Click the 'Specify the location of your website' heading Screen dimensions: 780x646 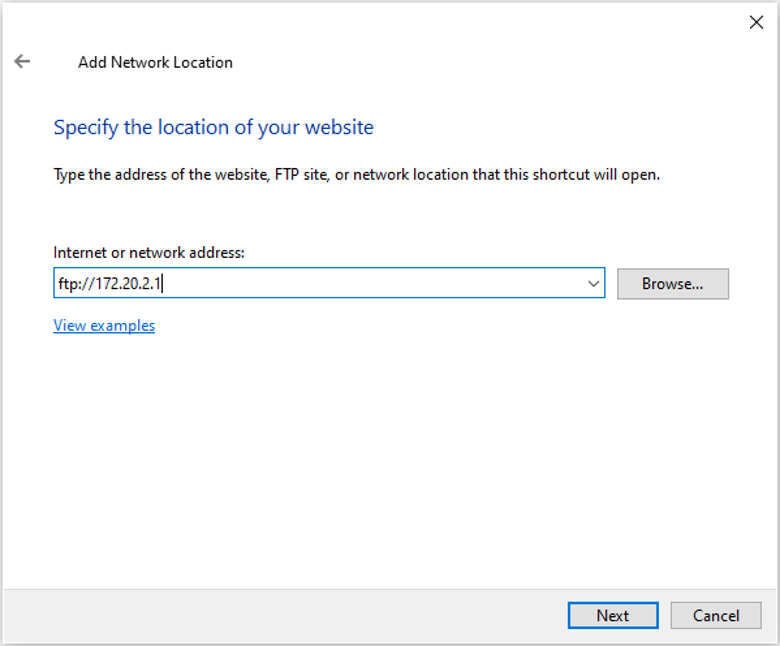[x=213, y=127]
